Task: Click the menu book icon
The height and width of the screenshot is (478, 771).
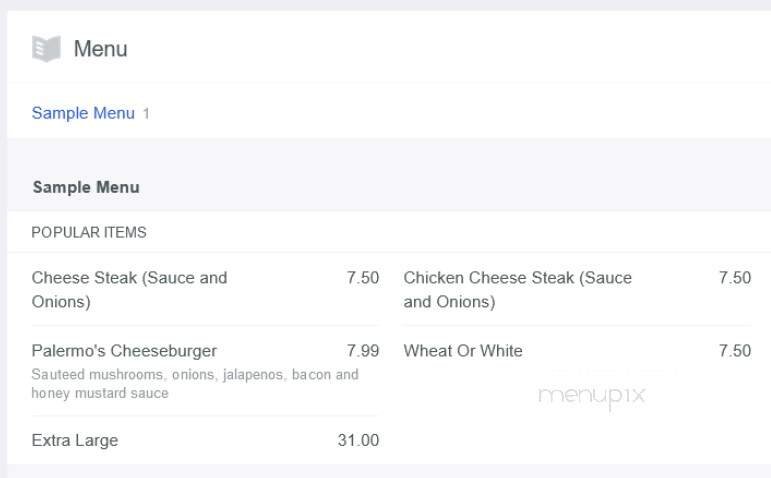Action: click(x=46, y=48)
